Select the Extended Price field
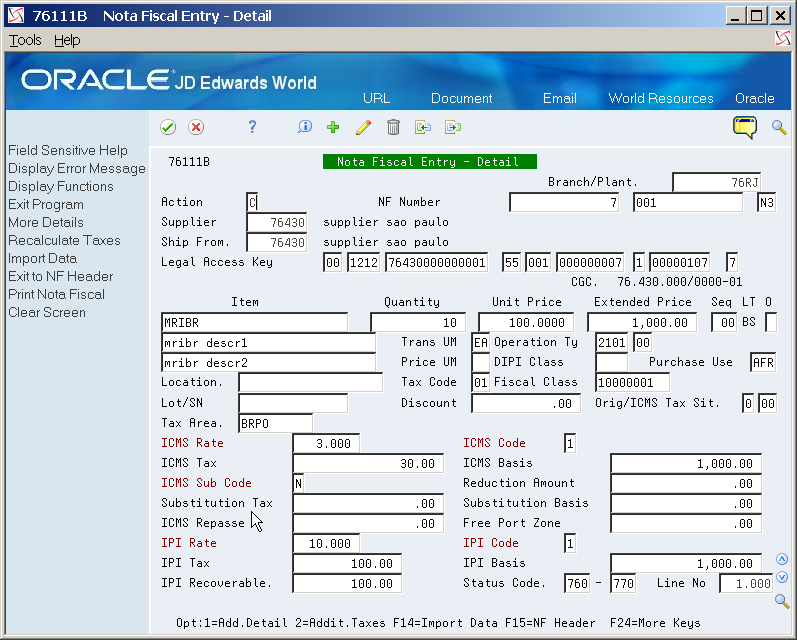 (642, 323)
